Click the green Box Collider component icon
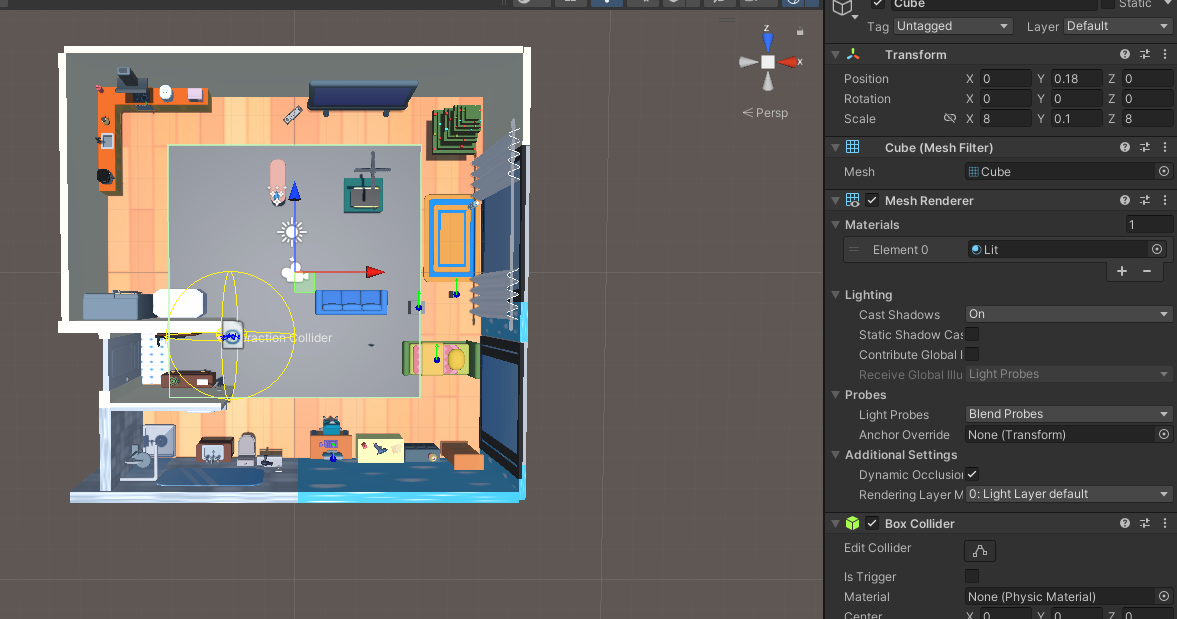1177x619 pixels. pos(853,523)
